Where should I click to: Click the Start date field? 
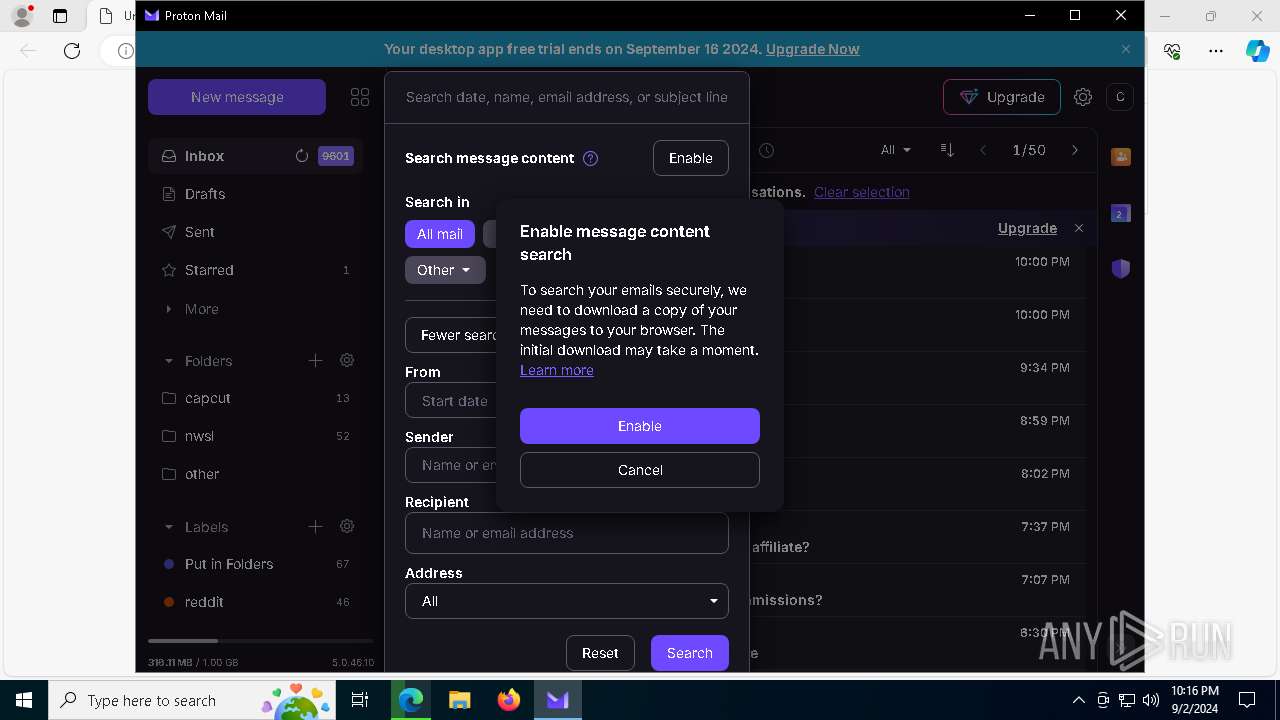point(452,401)
